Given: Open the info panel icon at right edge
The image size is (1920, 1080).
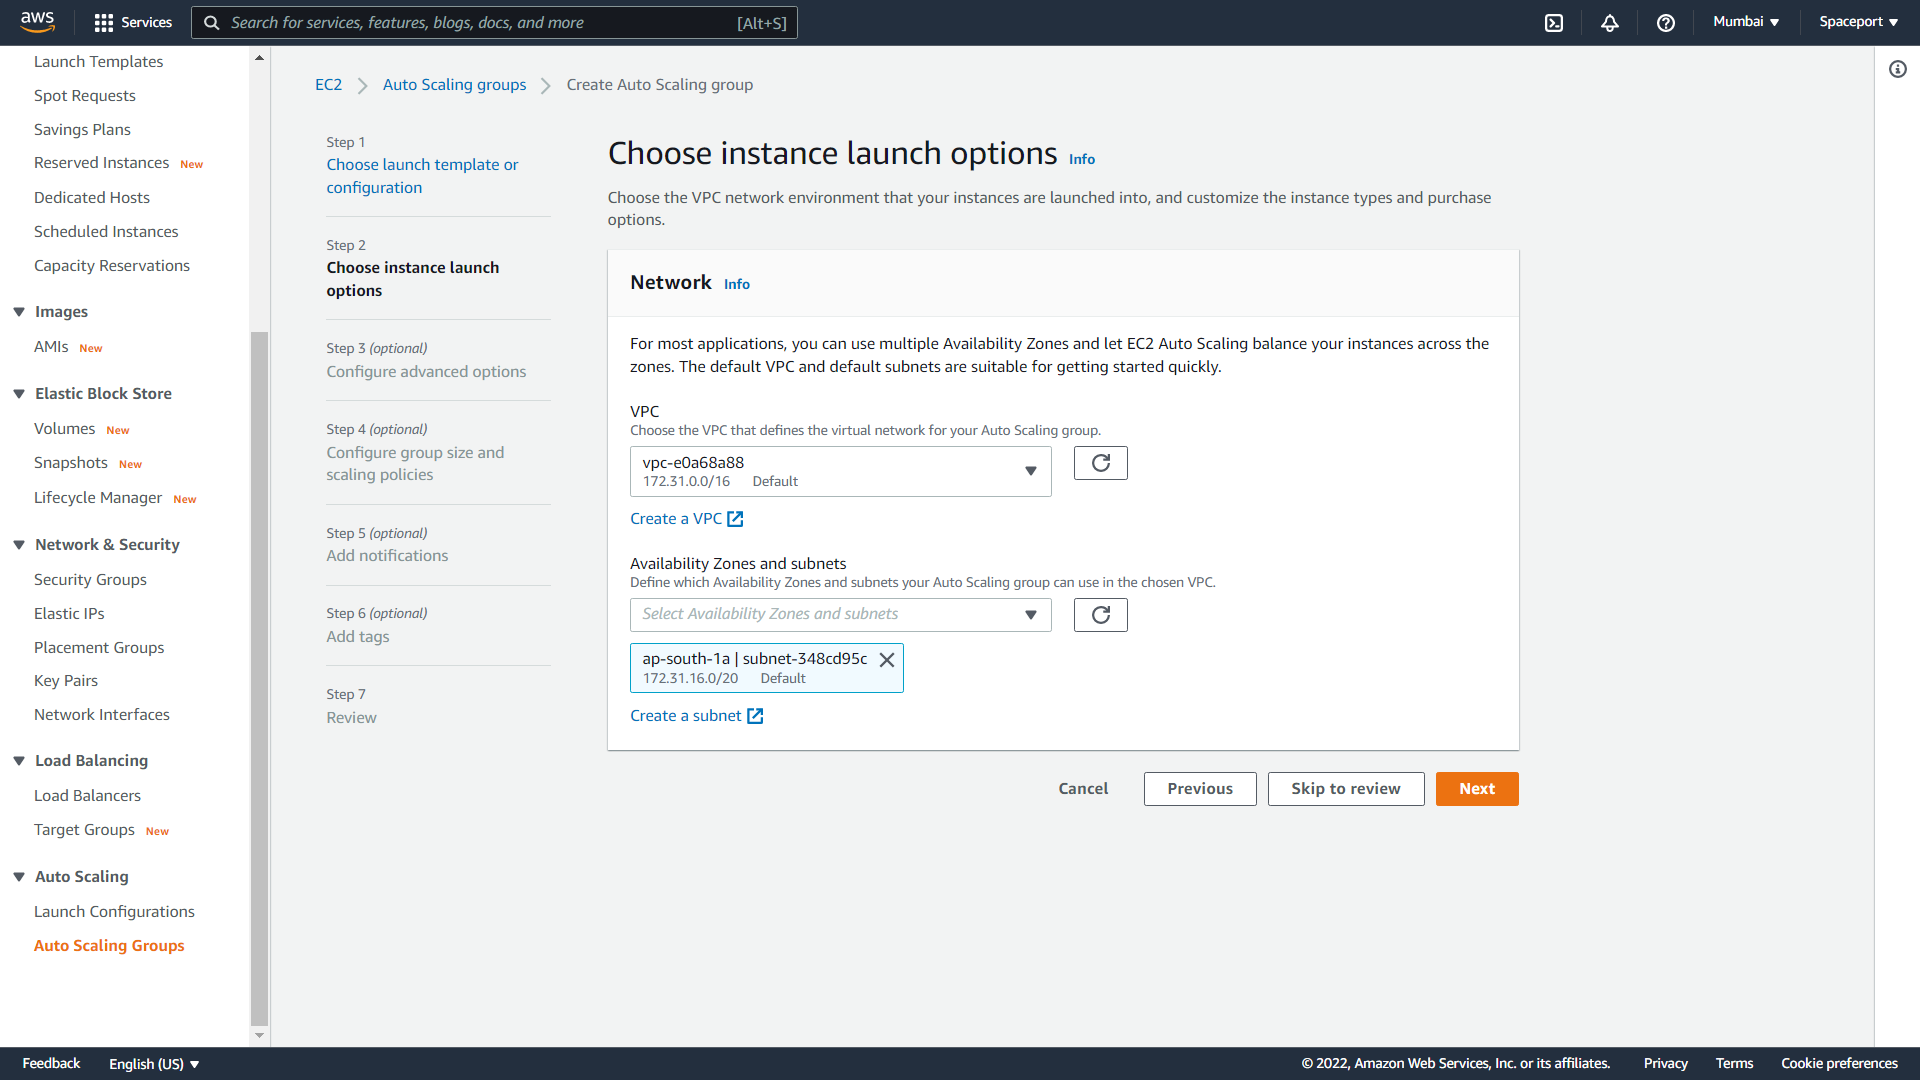Looking at the screenshot, I should coord(1898,69).
